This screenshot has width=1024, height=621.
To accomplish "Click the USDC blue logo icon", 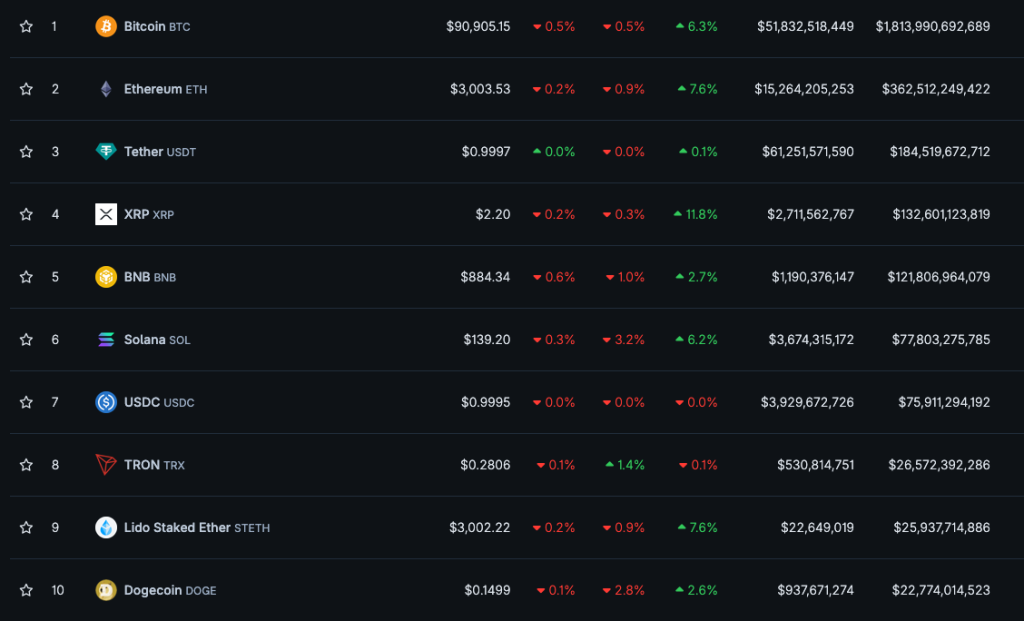I will click(x=106, y=402).
